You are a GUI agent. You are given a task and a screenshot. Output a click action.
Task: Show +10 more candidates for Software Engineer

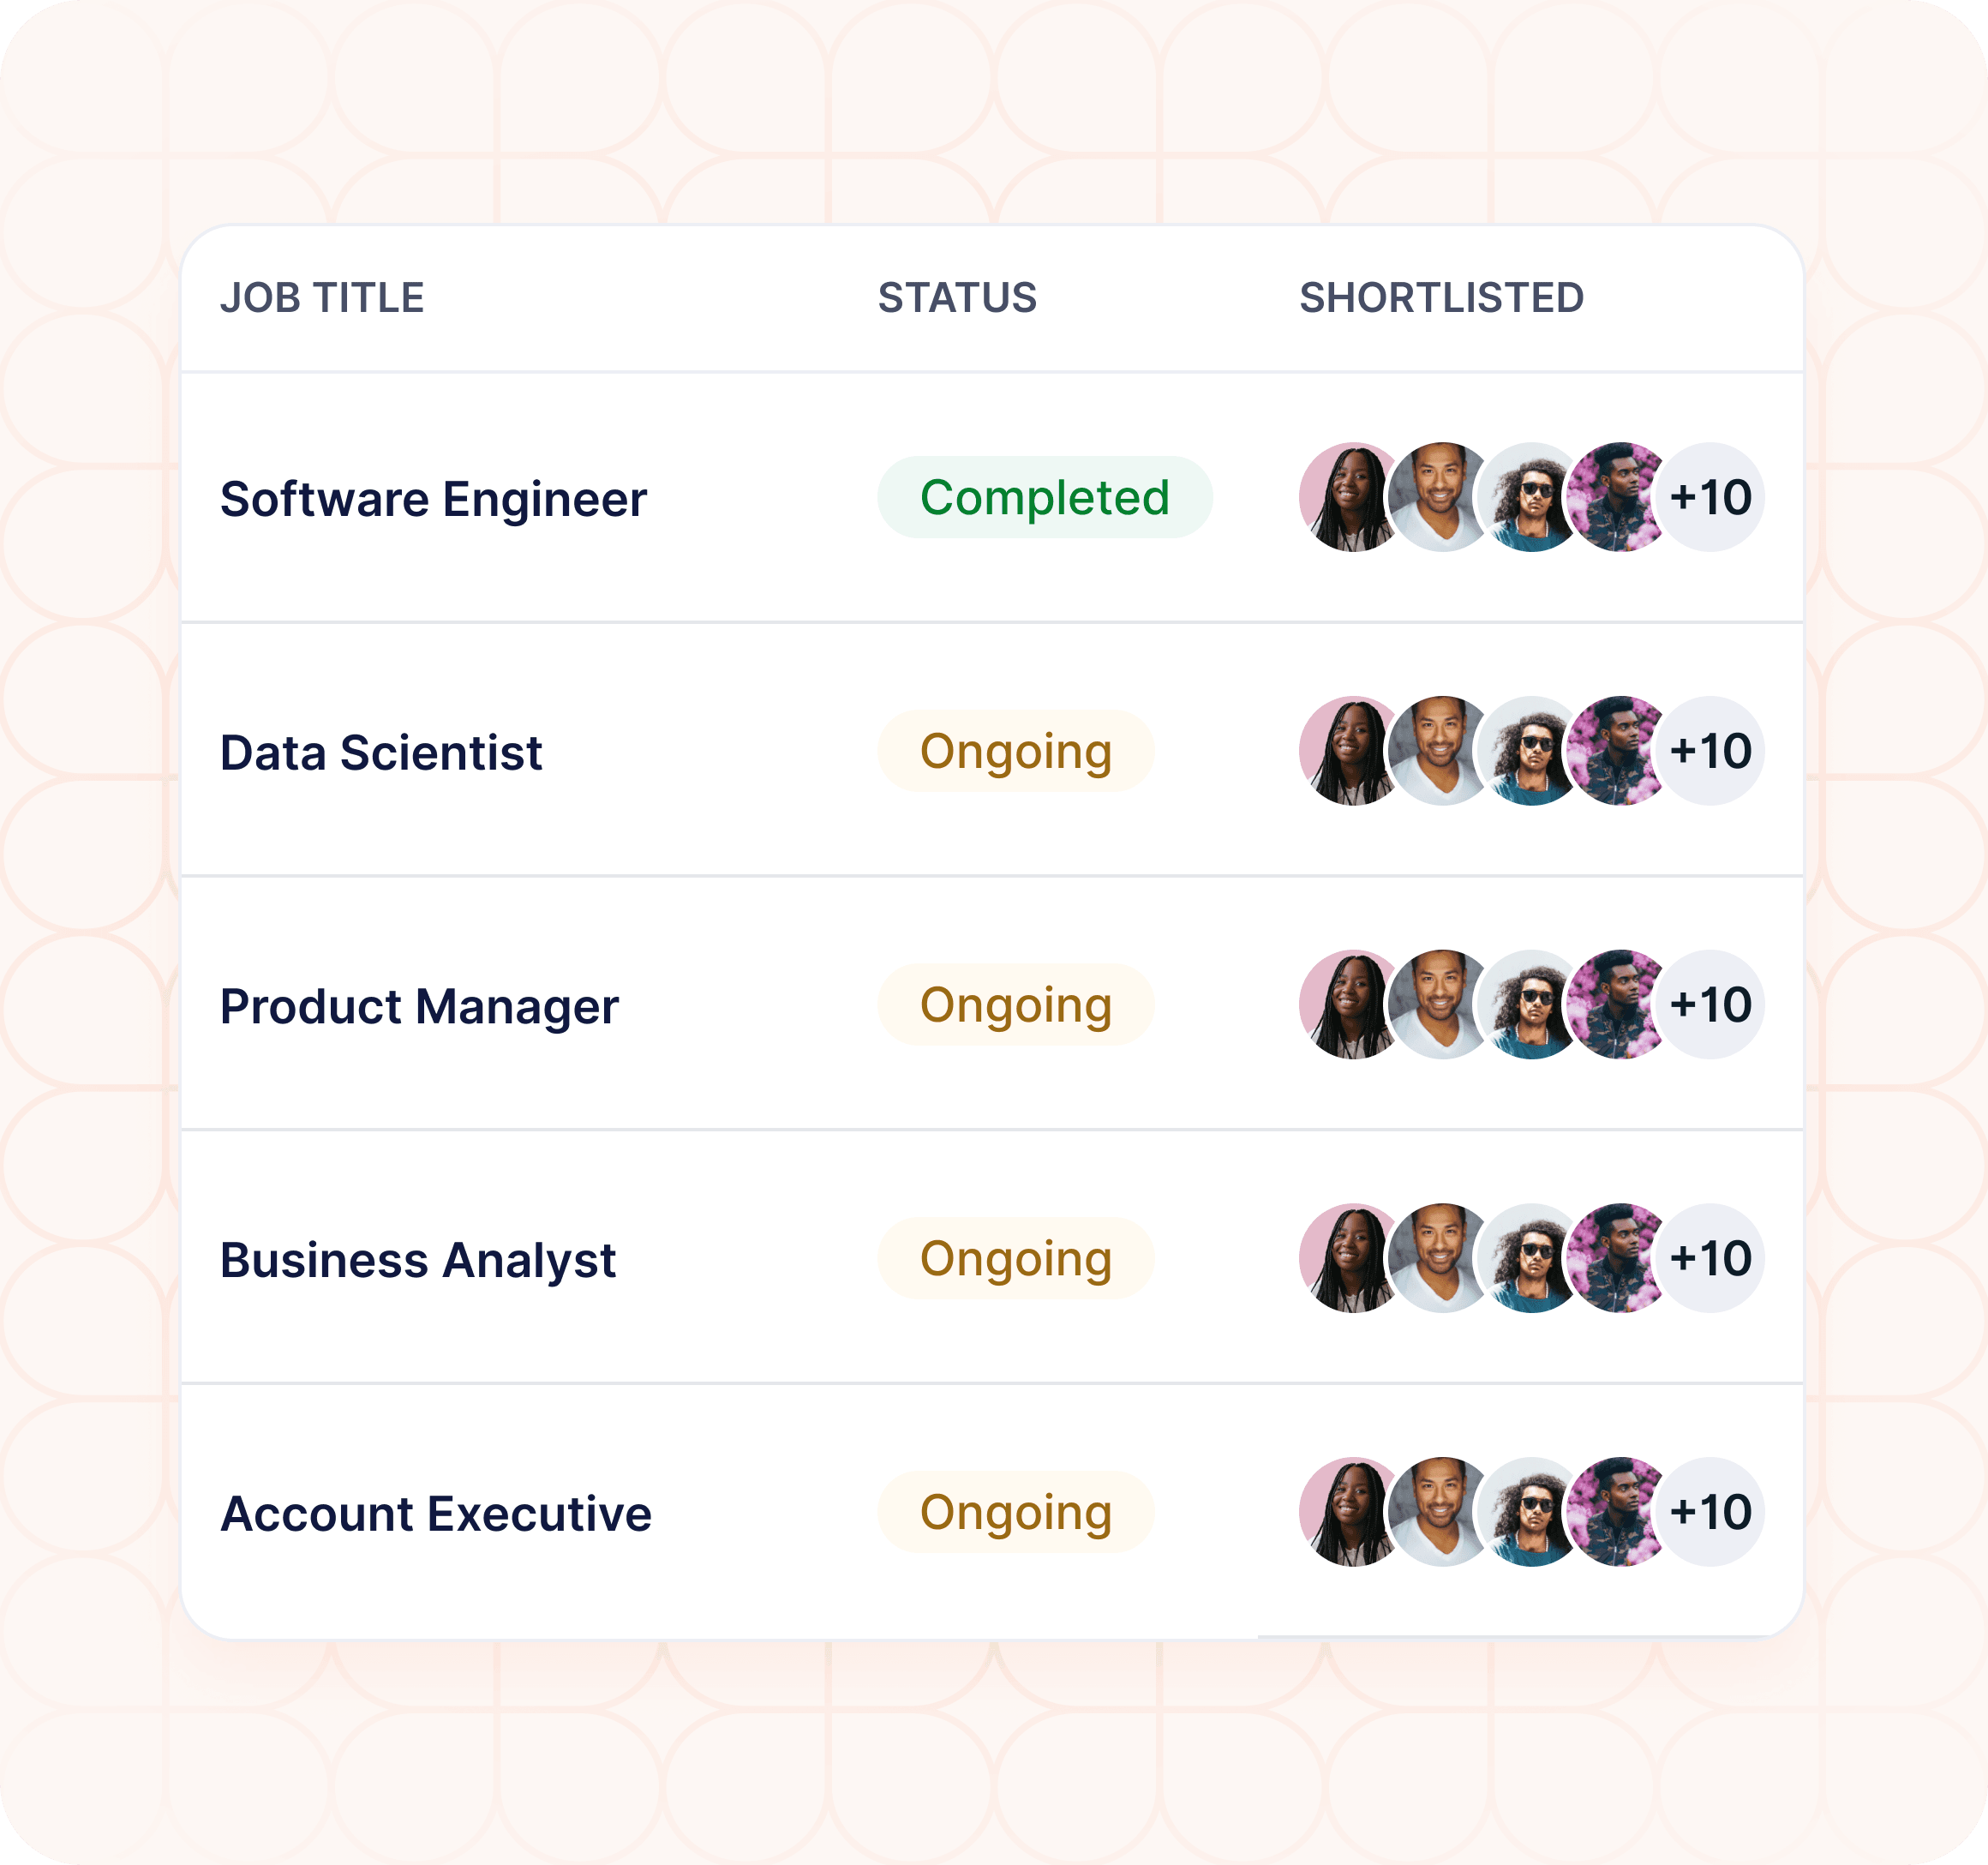pos(1712,497)
